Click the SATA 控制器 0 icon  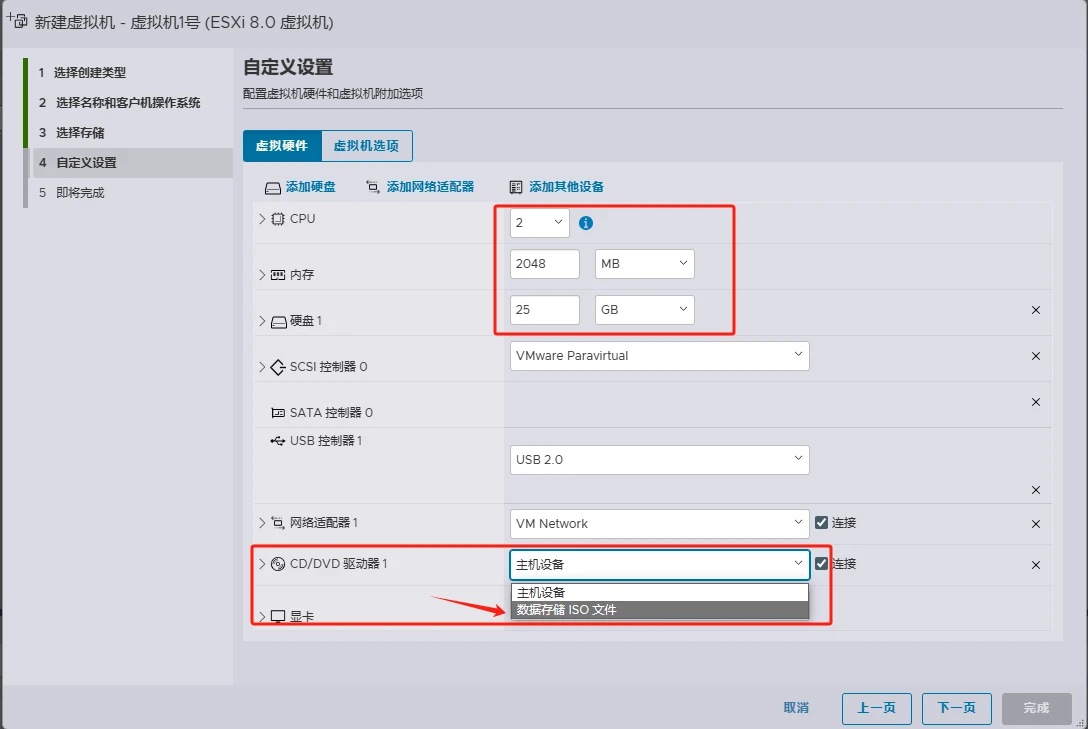click(278, 413)
